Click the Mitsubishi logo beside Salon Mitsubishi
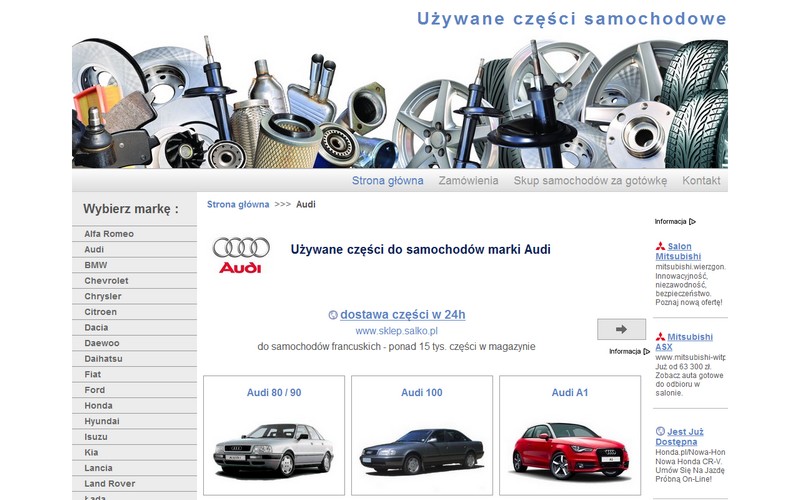This screenshot has width=800, height=500. click(x=660, y=247)
